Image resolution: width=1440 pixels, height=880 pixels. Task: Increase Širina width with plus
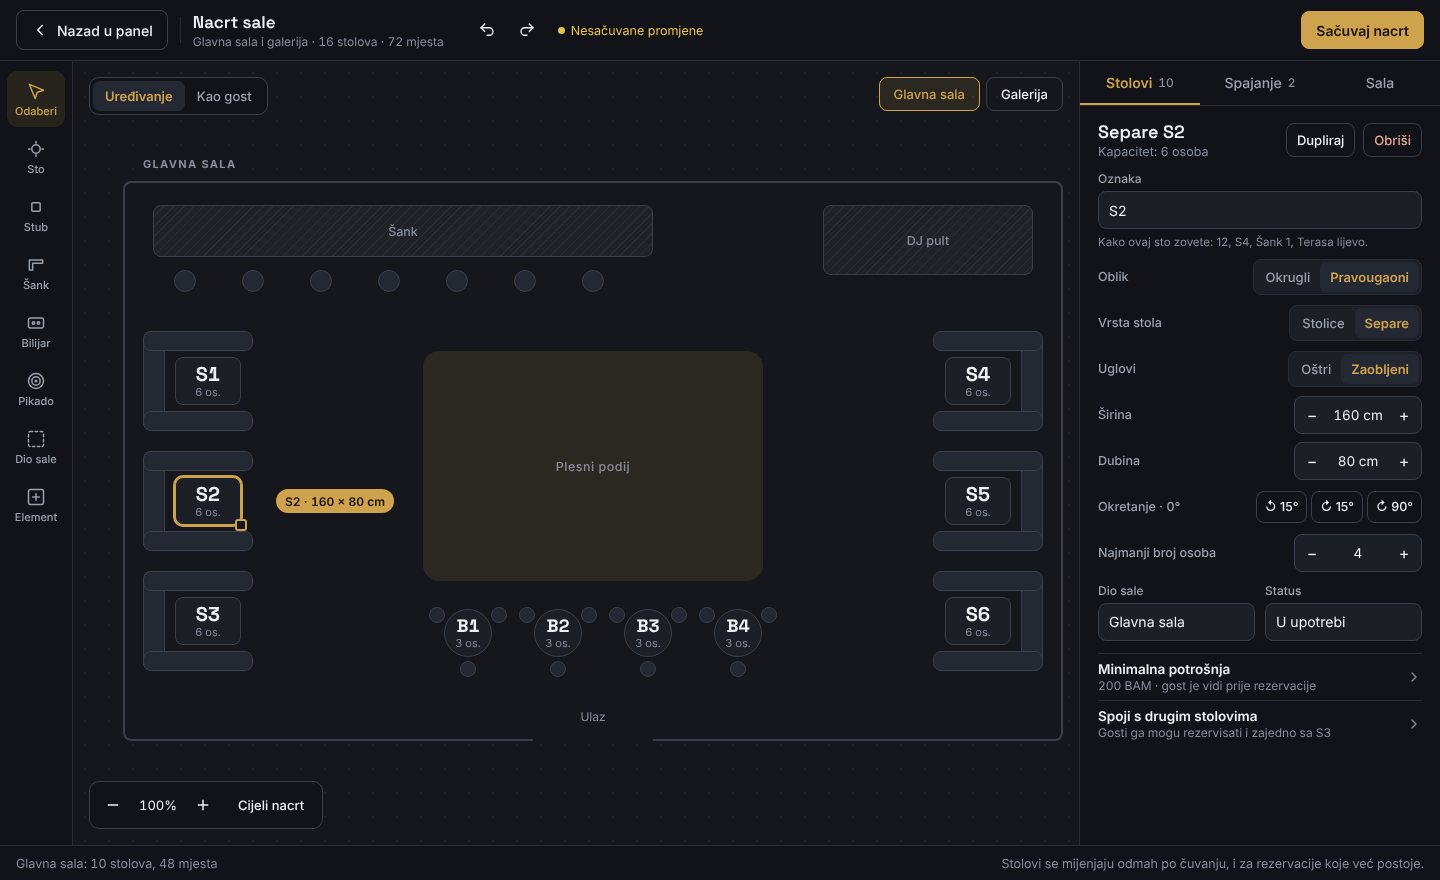(1404, 415)
